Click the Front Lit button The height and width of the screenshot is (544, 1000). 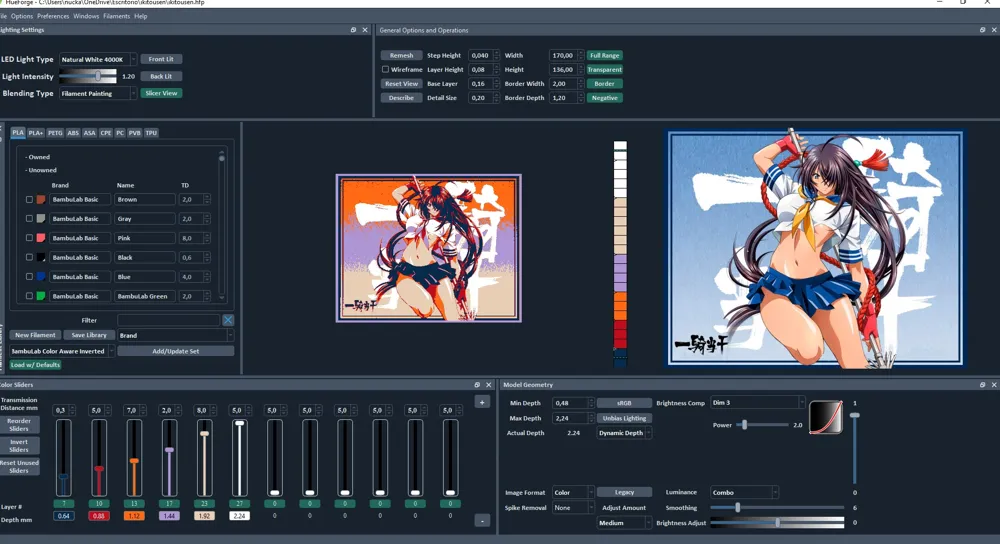tap(161, 59)
